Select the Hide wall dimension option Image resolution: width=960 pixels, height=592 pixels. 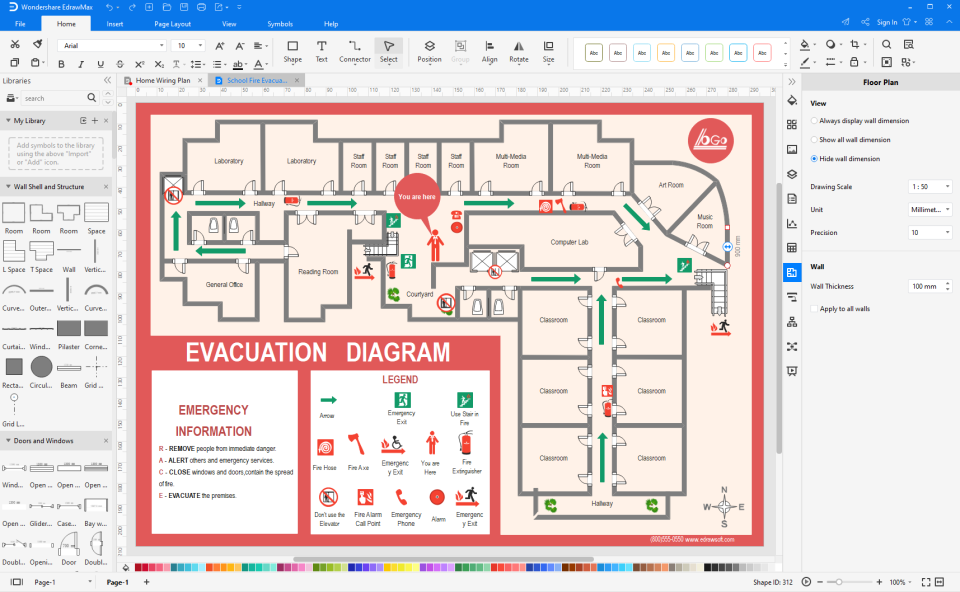tap(813, 158)
